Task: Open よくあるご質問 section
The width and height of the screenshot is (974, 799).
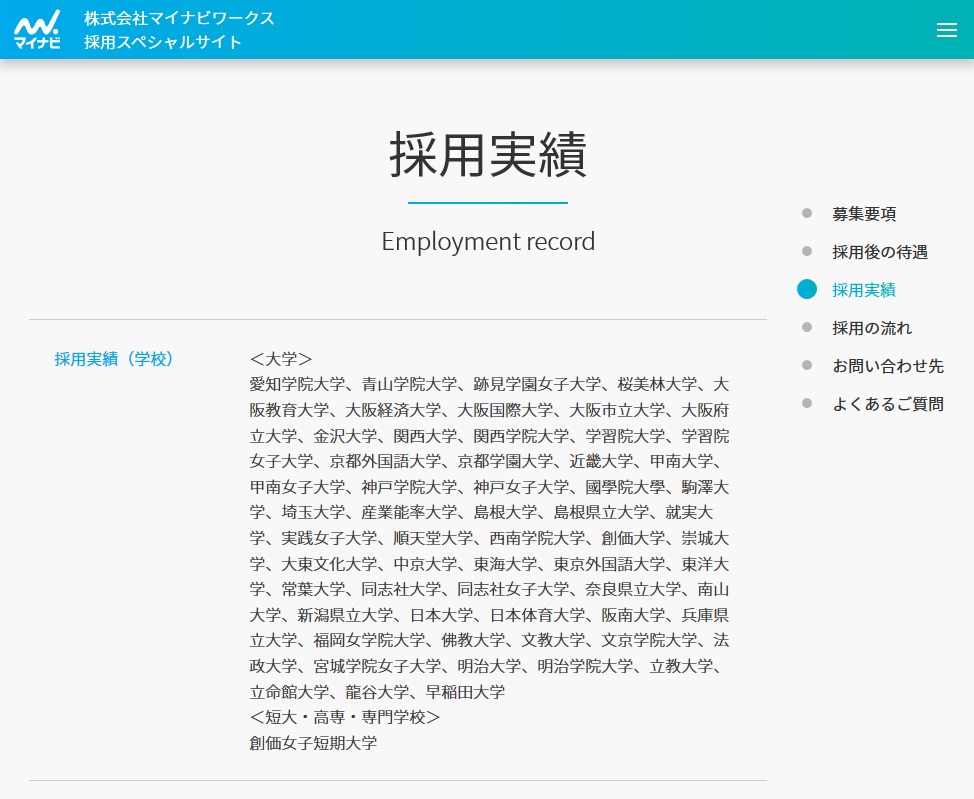Action: 888,403
